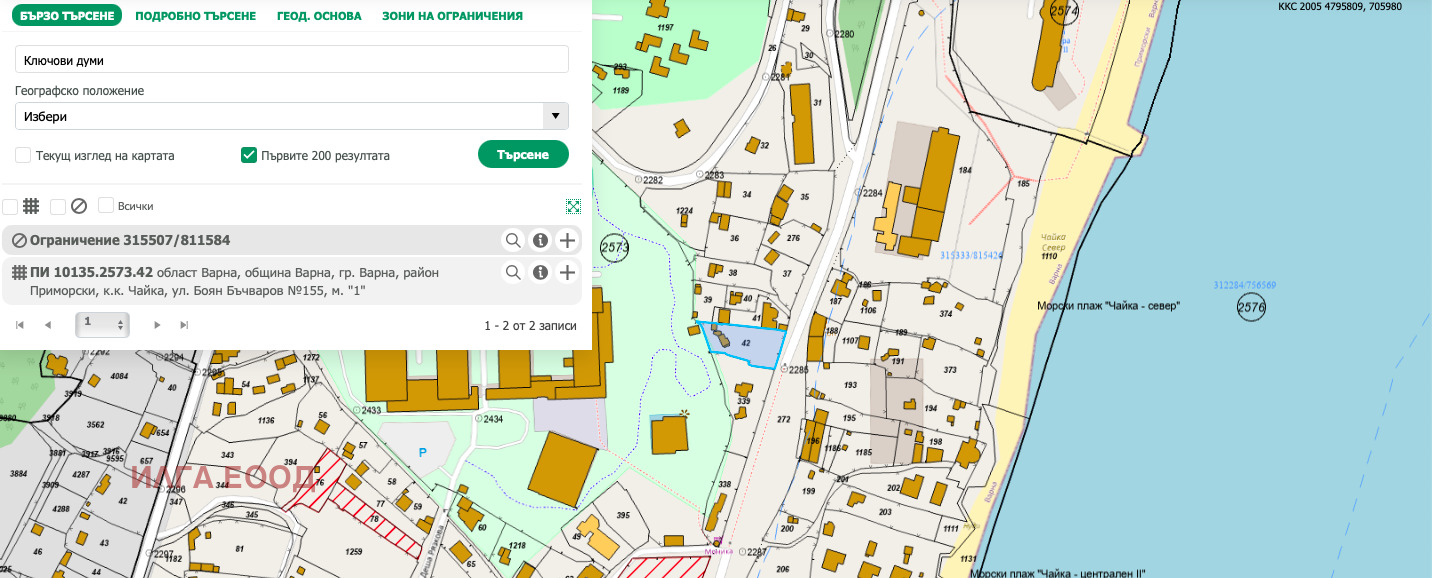This screenshot has height=578, width=1432.
Task: Uncheck Първите 200 резултата
Action: (x=249, y=155)
